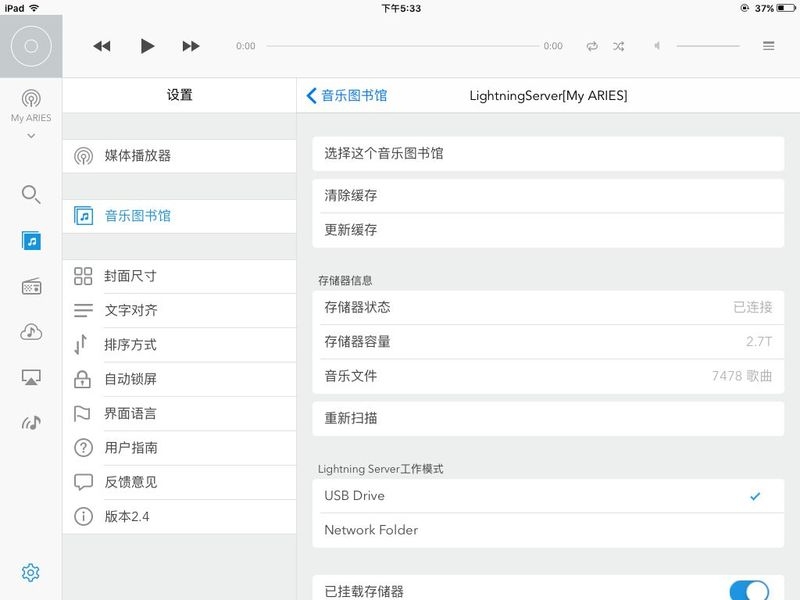This screenshot has height=600, width=800.
Task: Click info icon beside 版本2.4
Action: coord(83,516)
